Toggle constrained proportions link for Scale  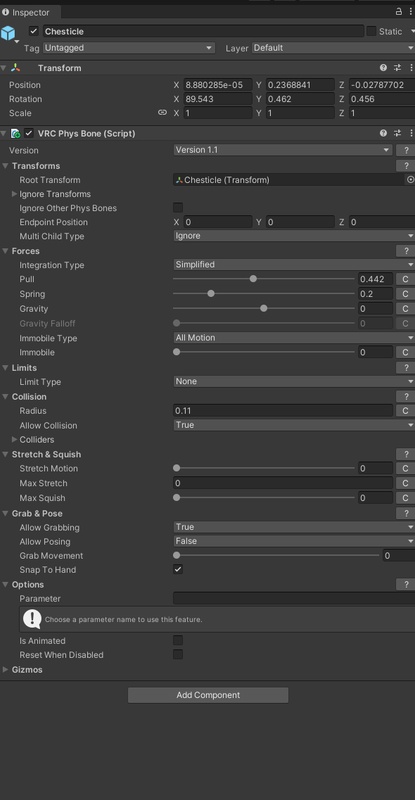[x=162, y=113]
